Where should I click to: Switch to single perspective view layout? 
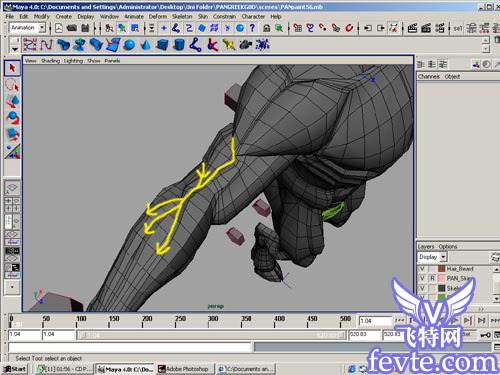point(12,188)
